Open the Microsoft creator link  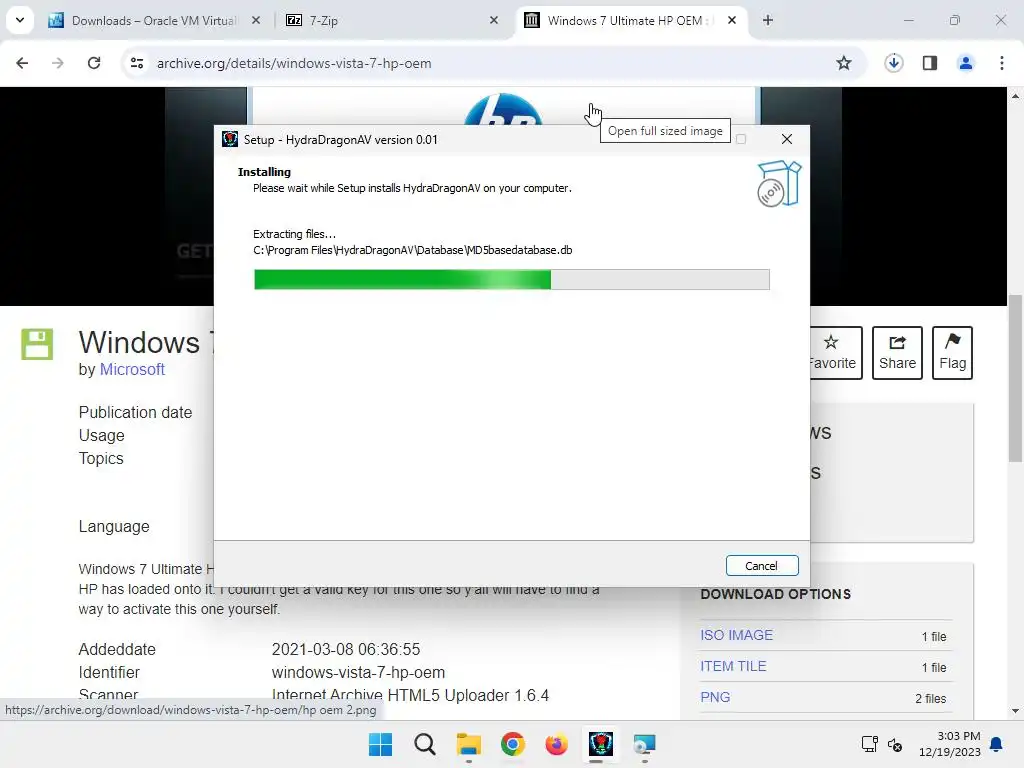[x=132, y=370]
